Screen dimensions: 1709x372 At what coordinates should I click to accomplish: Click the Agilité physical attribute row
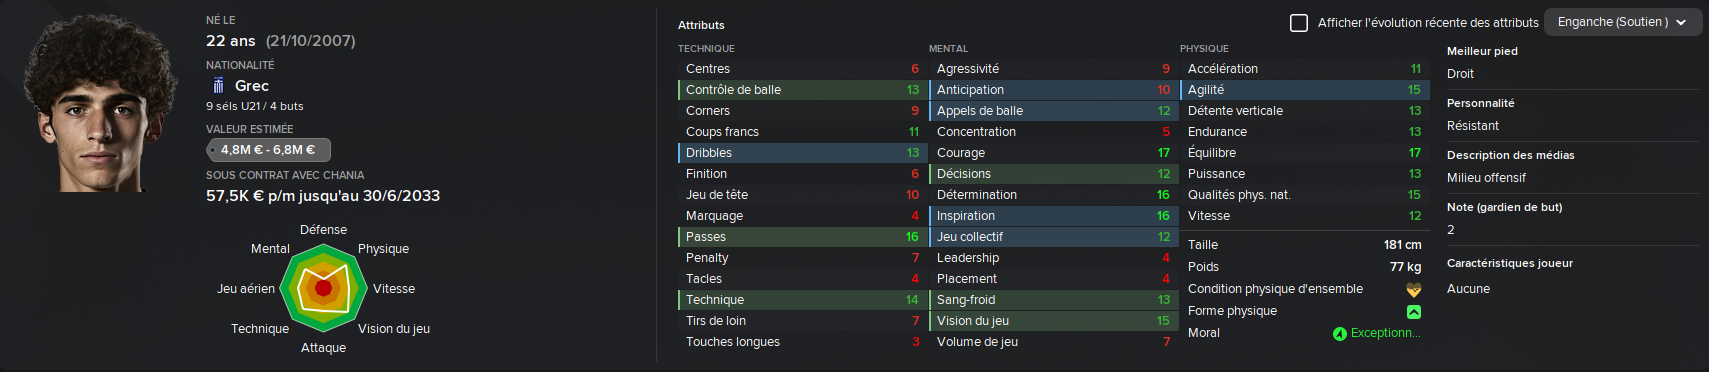1304,90
